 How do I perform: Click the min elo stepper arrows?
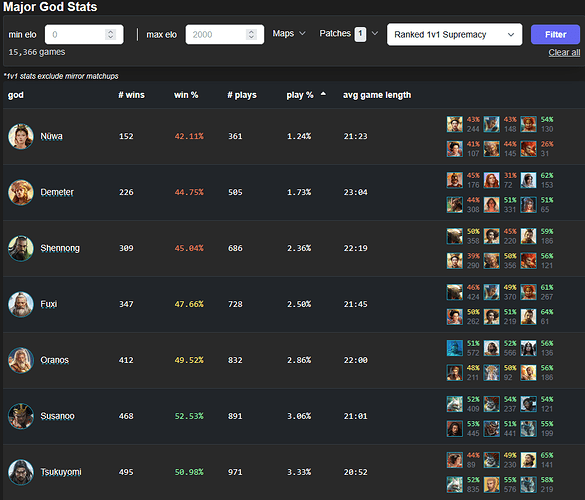(110, 34)
